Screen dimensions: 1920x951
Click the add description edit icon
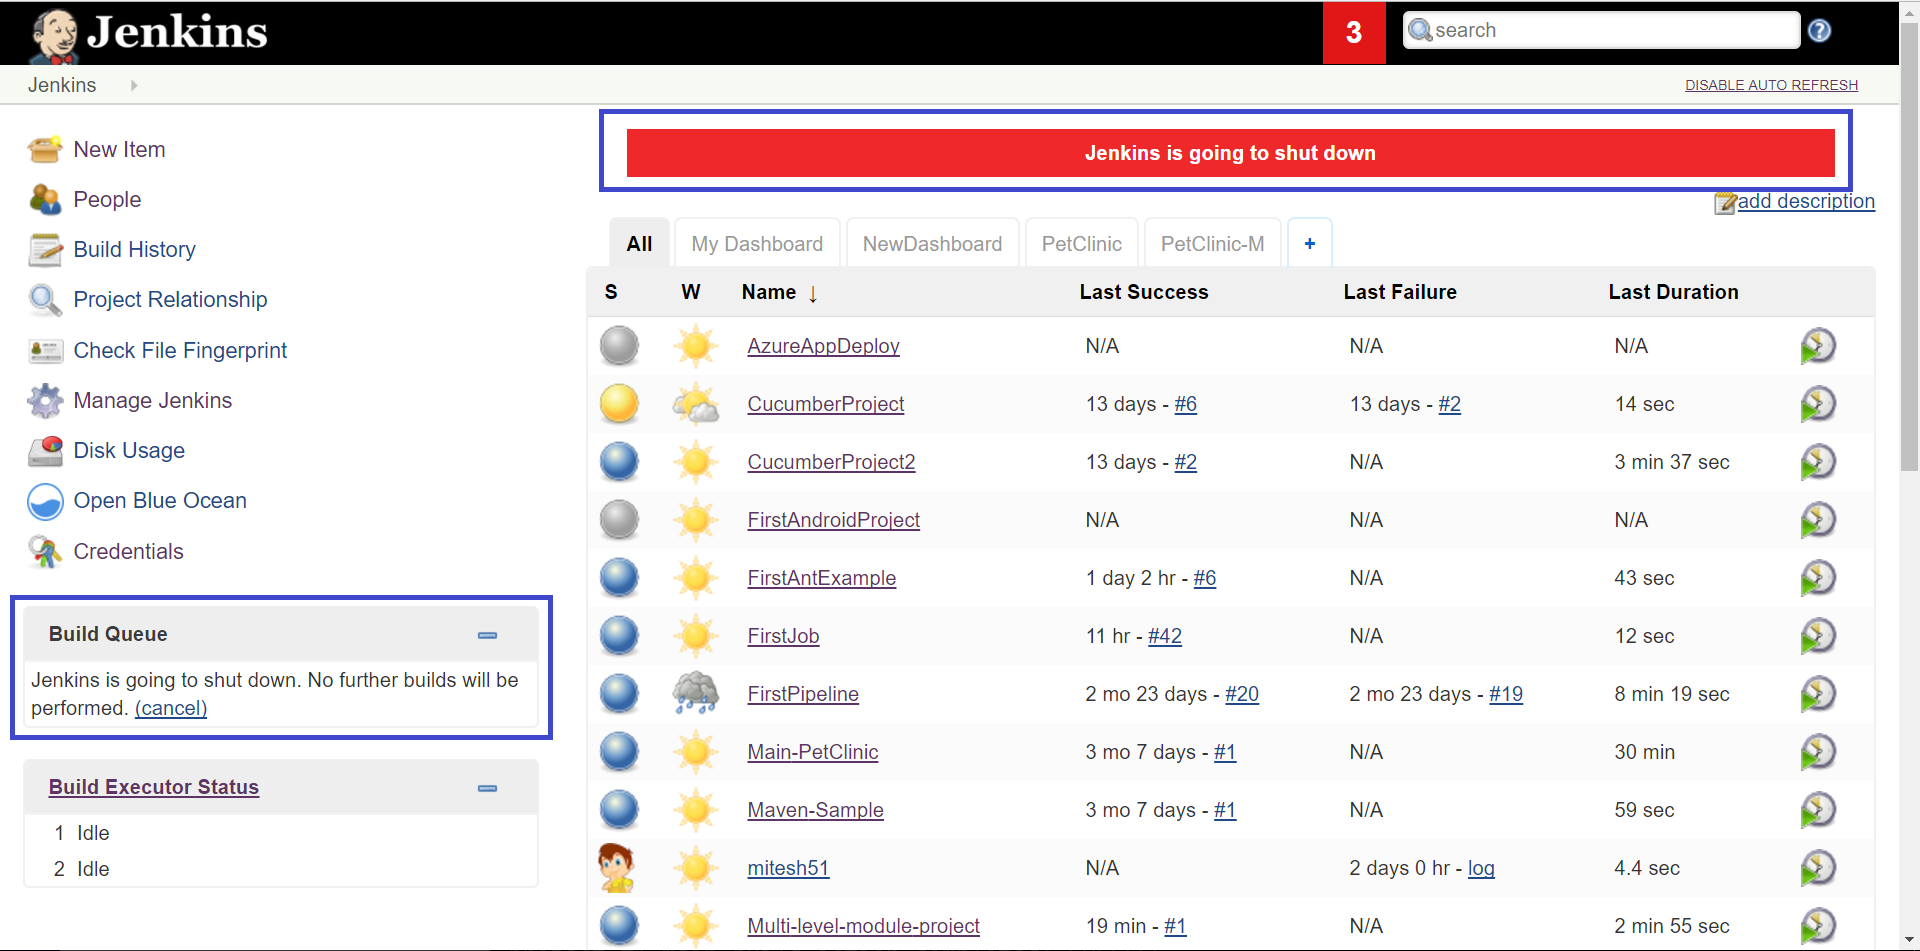(1725, 203)
